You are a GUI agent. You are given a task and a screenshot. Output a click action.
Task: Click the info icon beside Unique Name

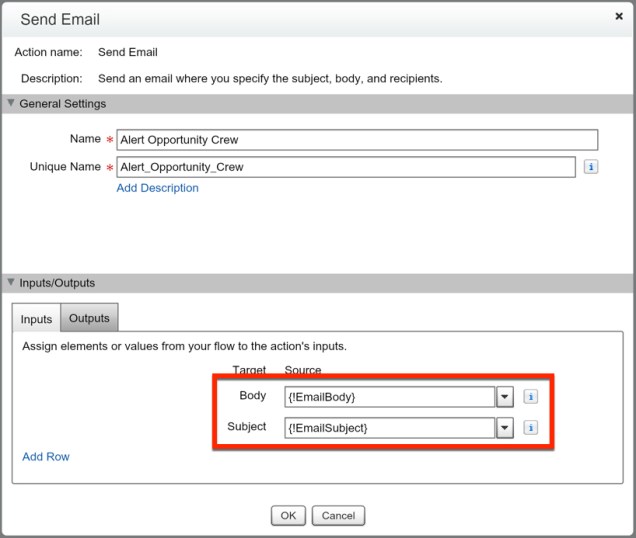(591, 167)
